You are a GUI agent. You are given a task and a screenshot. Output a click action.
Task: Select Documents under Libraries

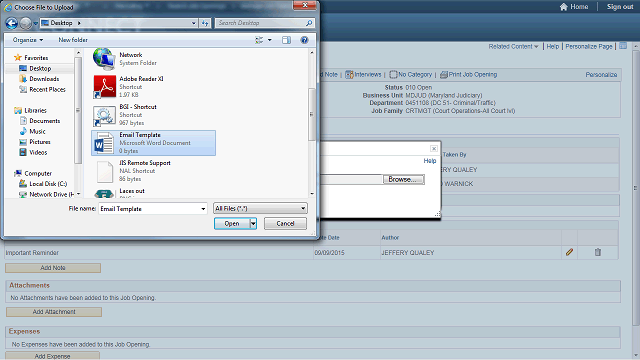(44, 121)
